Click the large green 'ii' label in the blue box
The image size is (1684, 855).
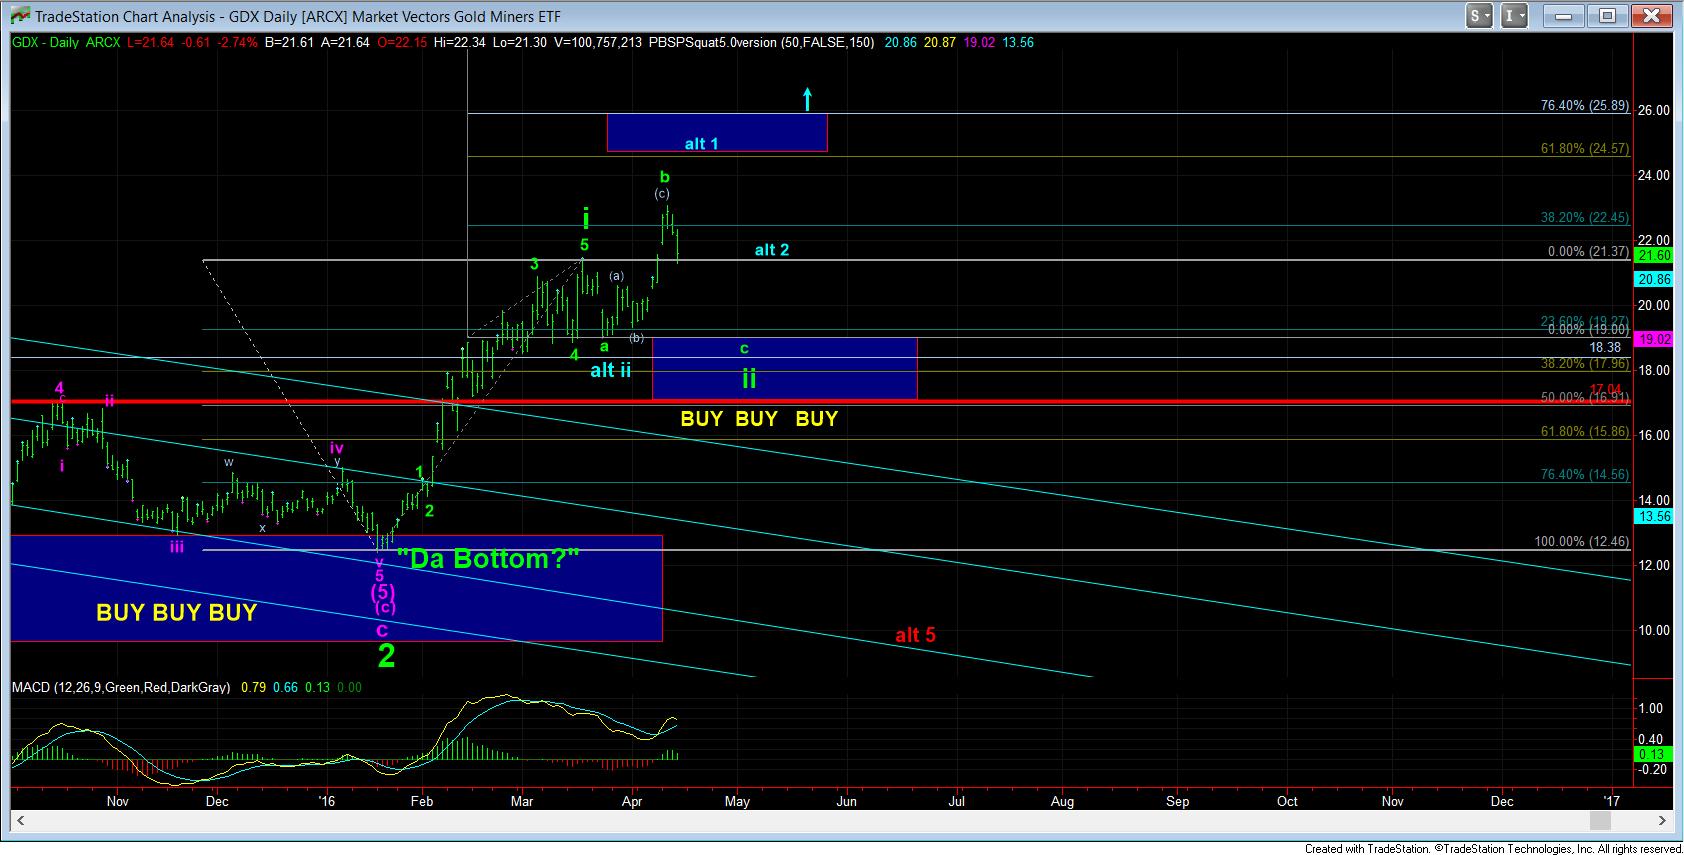tap(748, 378)
